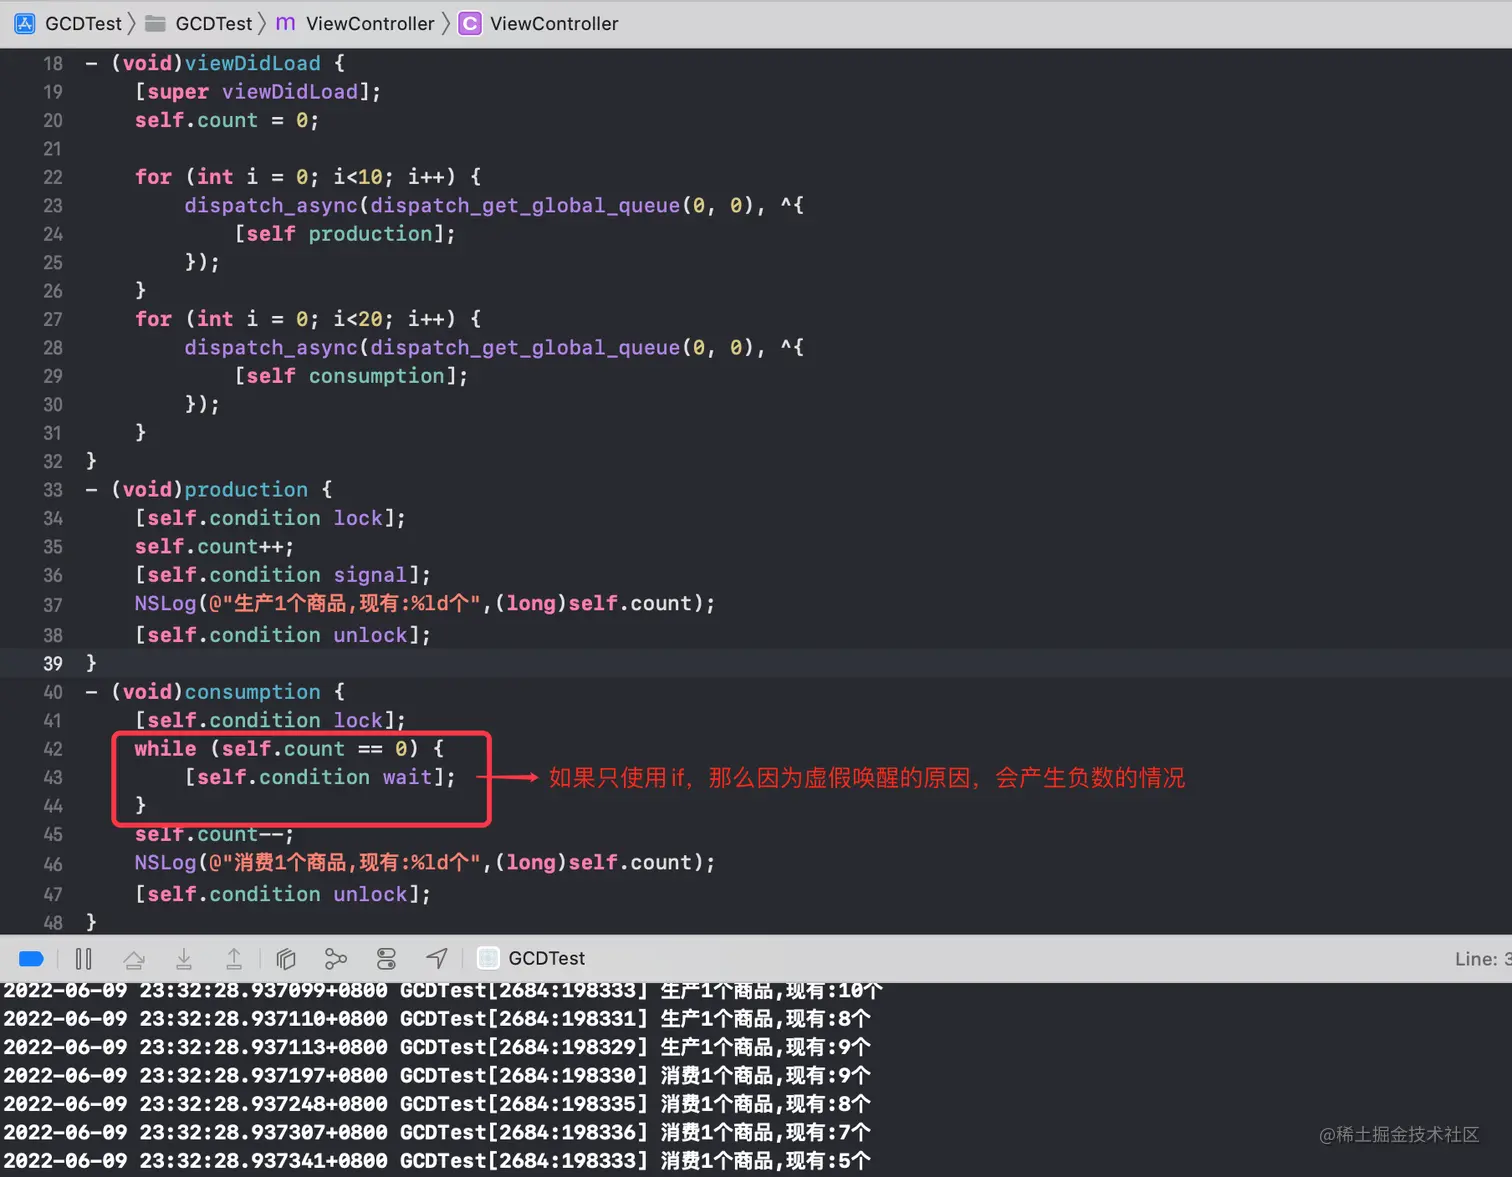Open the GCDTest folder breadcrumb item
Viewport: 1512px width, 1177px height.
click(x=214, y=23)
